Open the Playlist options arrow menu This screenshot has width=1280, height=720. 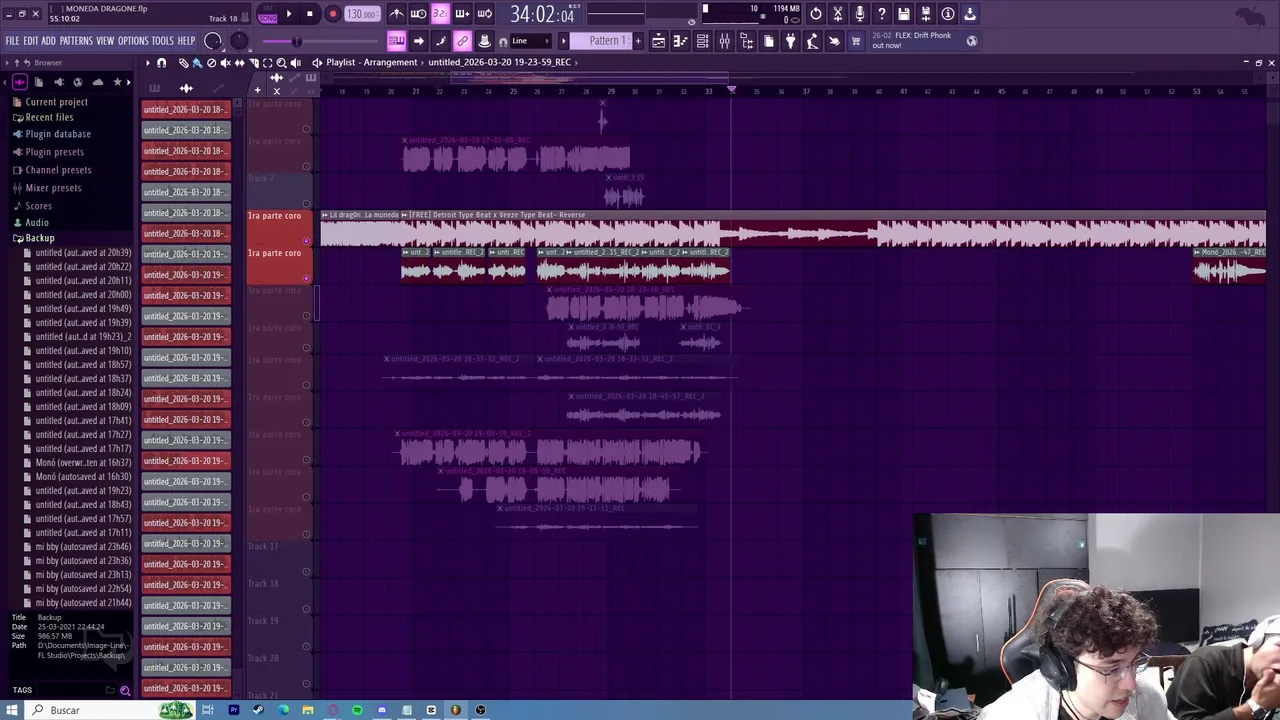pos(147,63)
